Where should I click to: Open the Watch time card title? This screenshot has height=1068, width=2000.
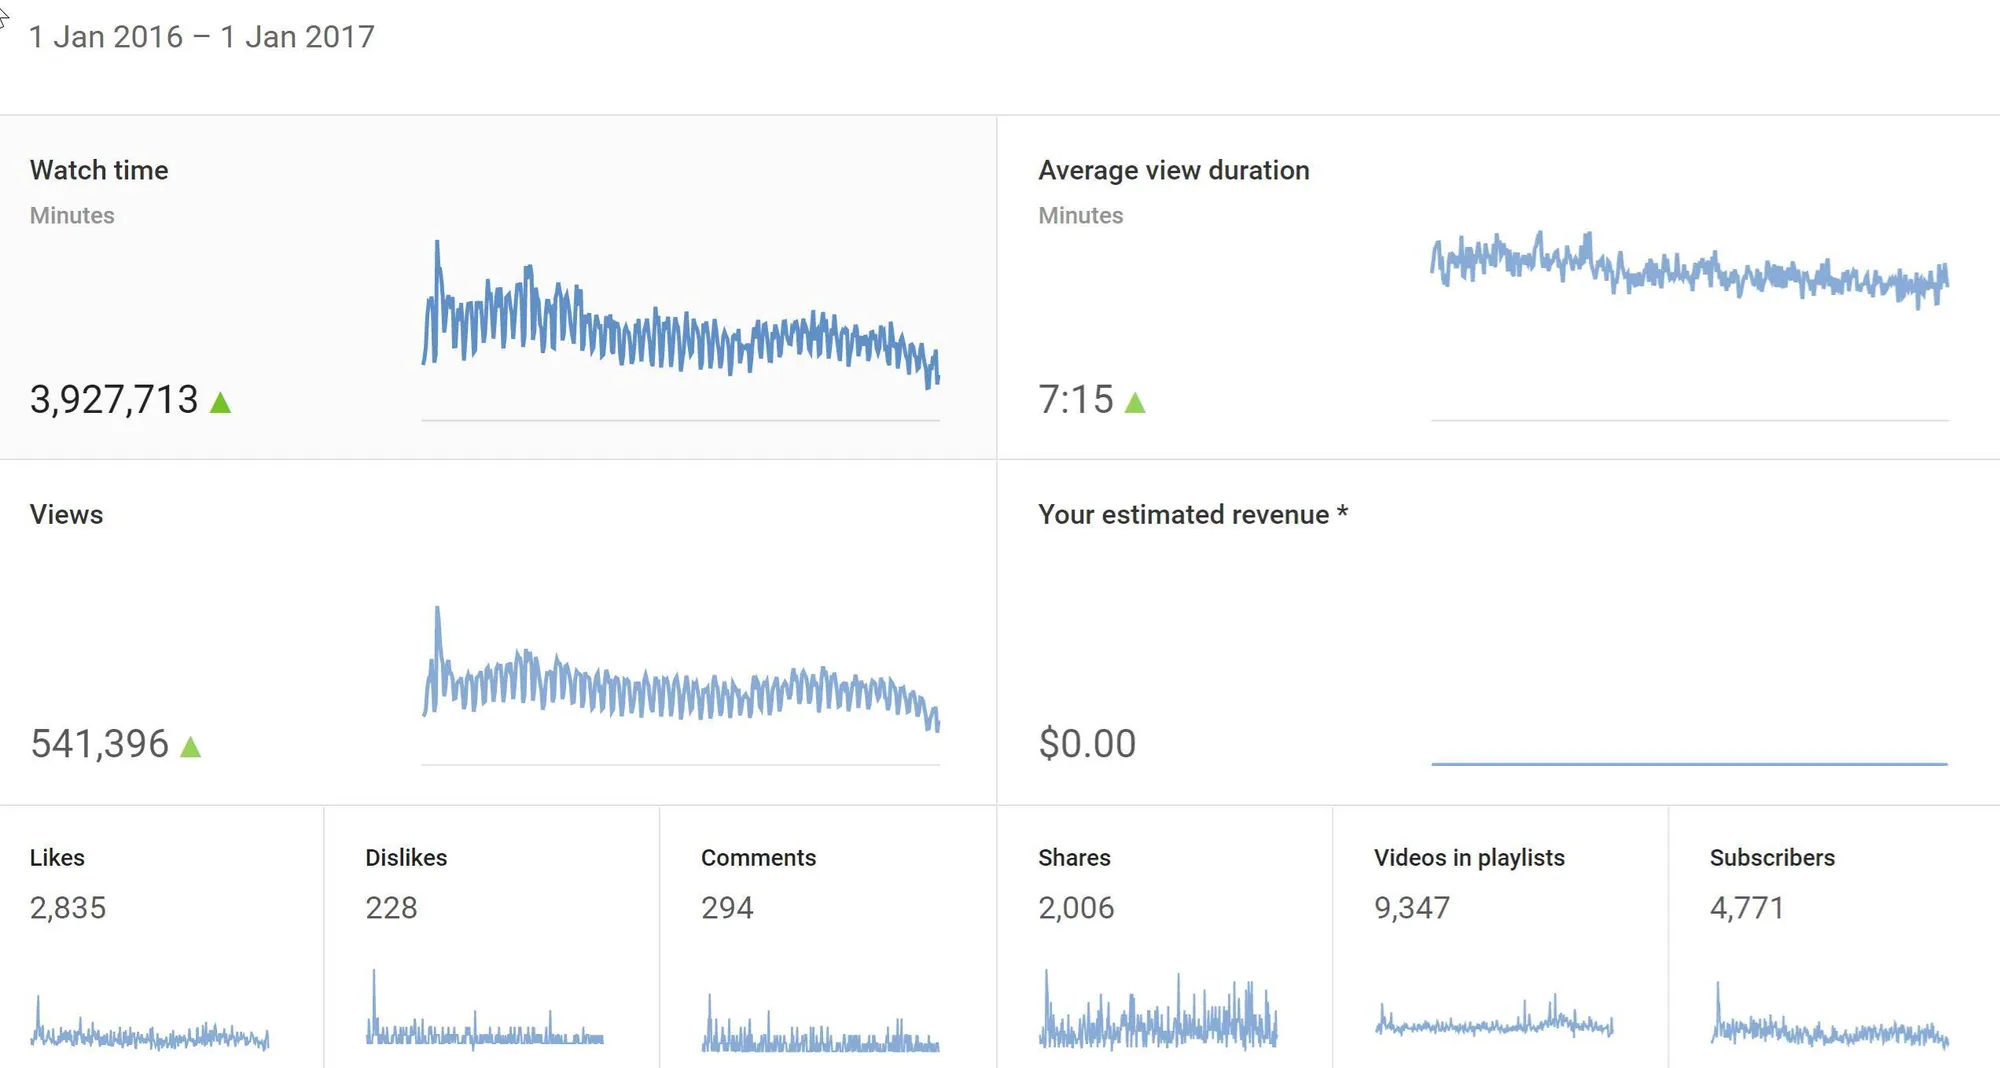[x=99, y=170]
